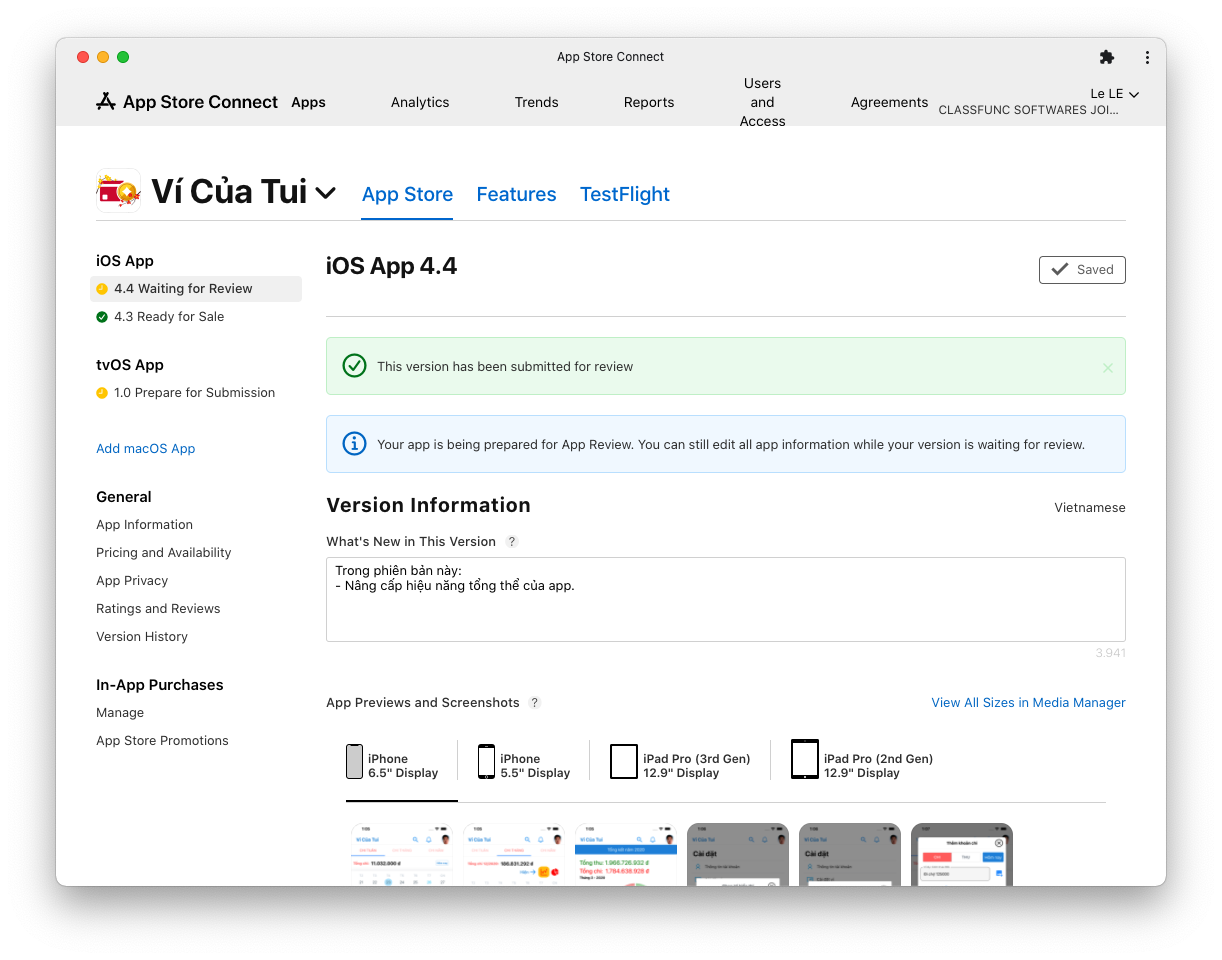The image size is (1222, 960).
Task: Open the Vietnamese language selector
Action: pos(1089,508)
